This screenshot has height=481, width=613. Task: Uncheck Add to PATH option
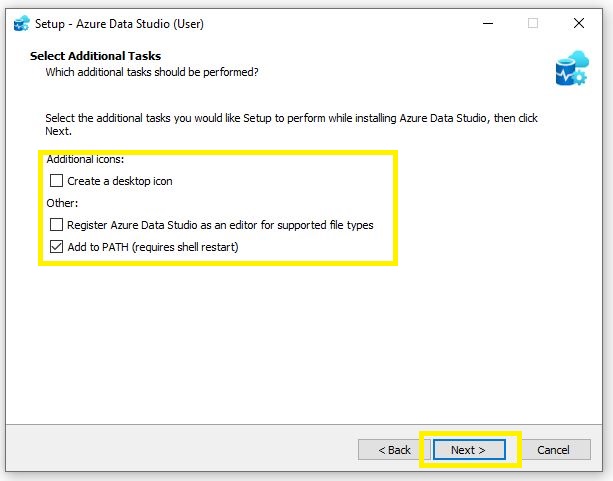[x=56, y=247]
